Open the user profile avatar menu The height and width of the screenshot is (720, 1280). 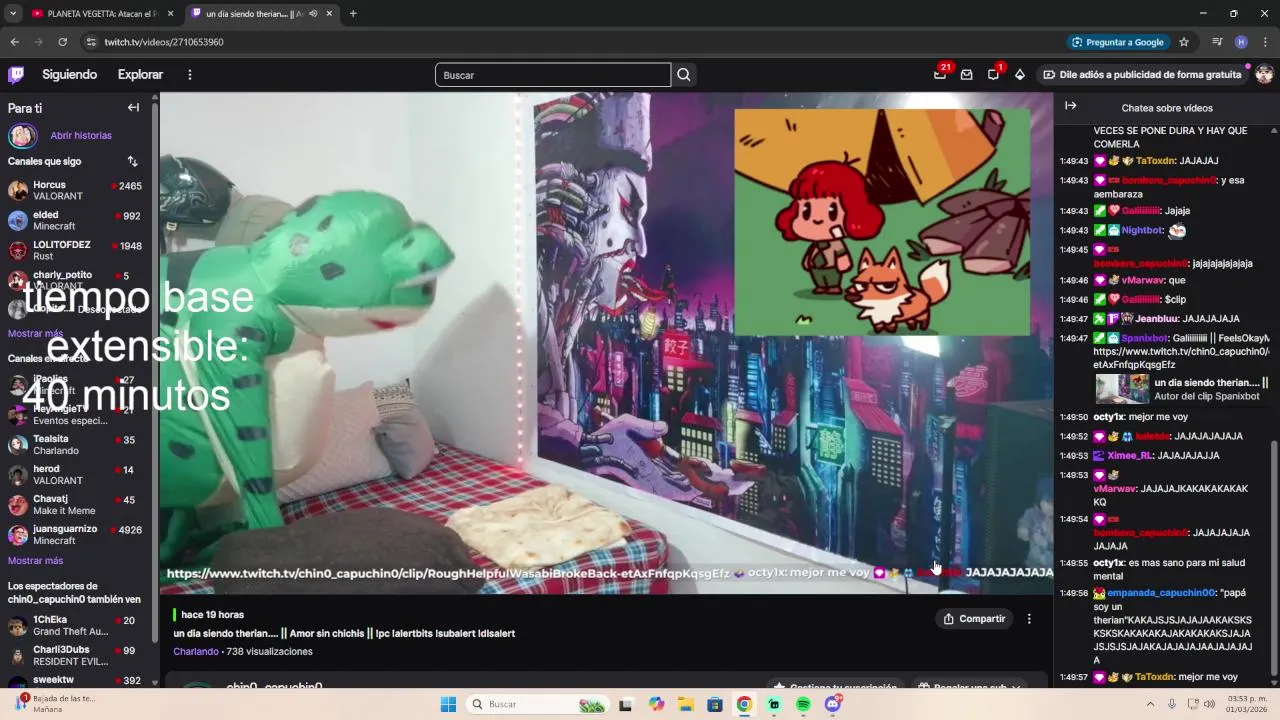(x=1264, y=74)
